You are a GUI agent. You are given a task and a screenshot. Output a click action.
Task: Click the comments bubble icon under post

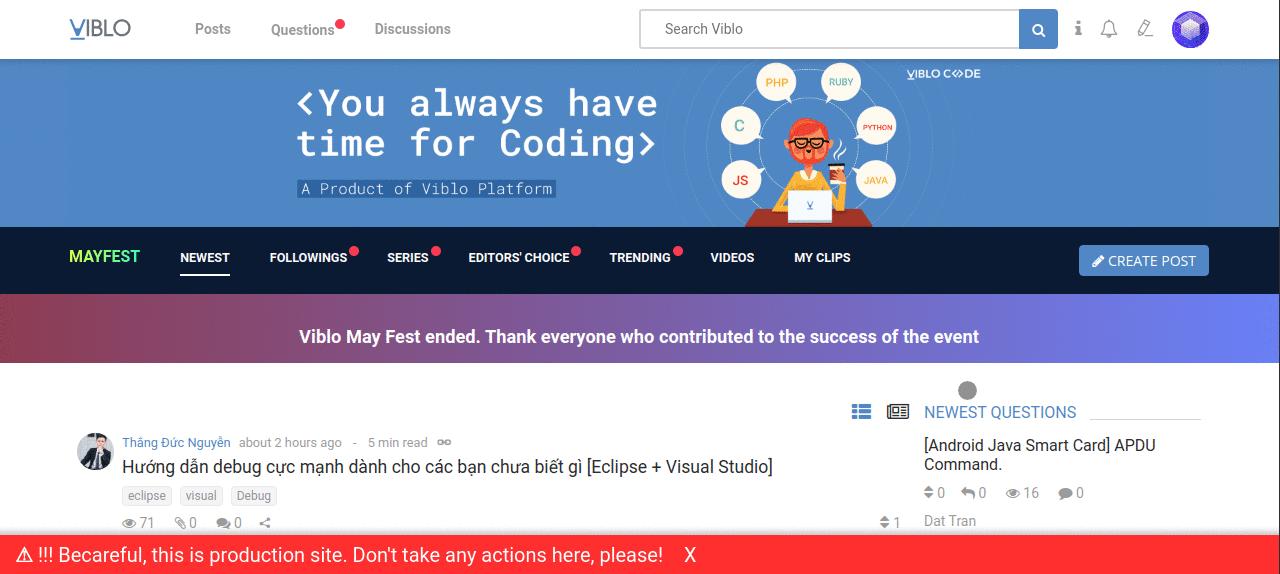[x=223, y=523]
